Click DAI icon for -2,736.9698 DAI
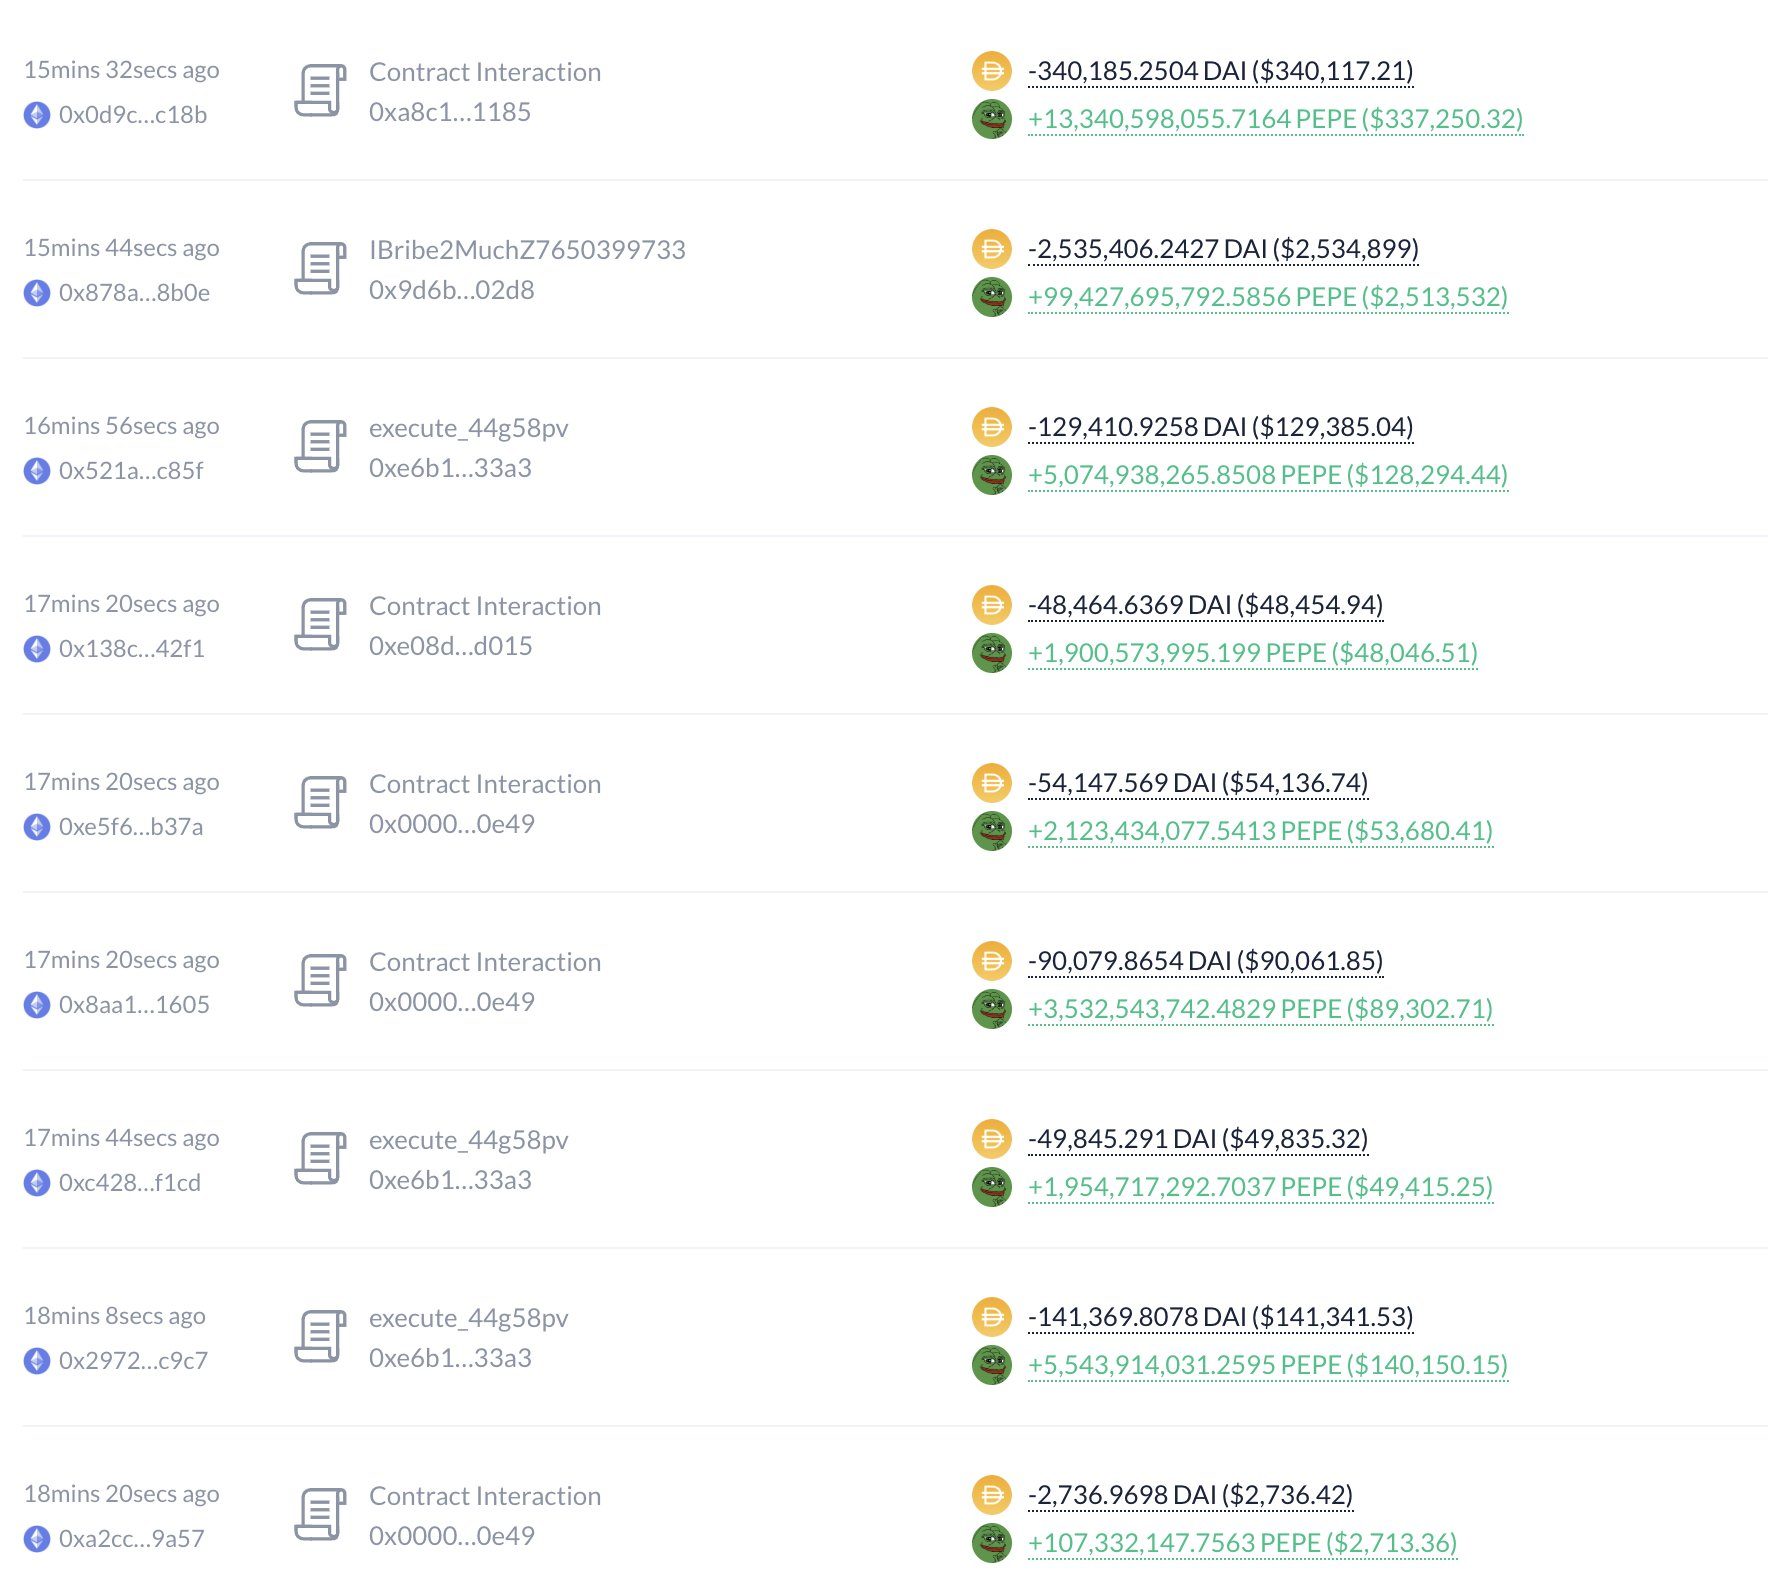The height and width of the screenshot is (1590, 1768). [x=991, y=1495]
